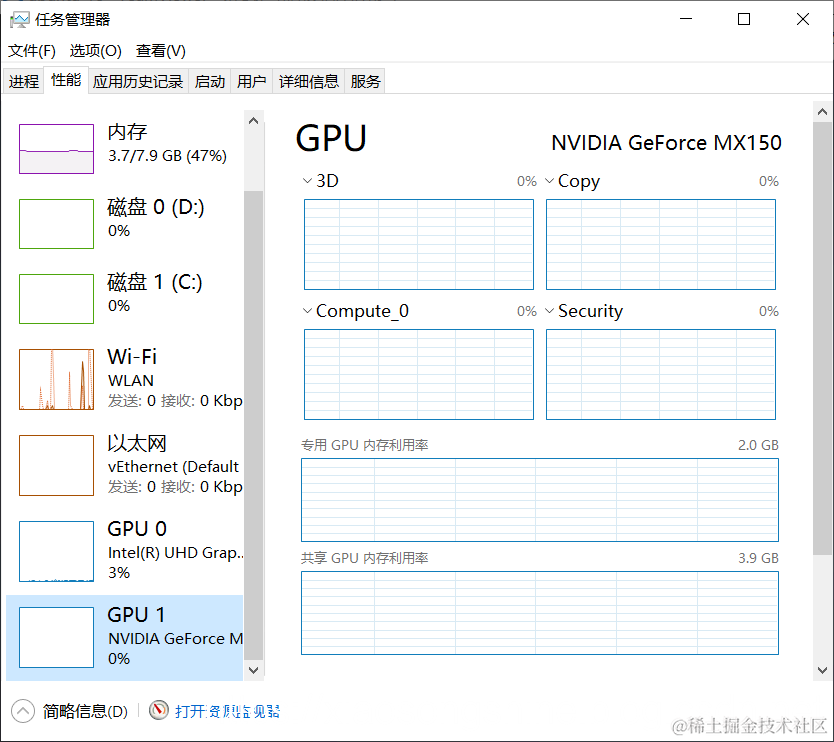Expand the Compute_0 engine dropdown chevron
The height and width of the screenshot is (742, 834).
tap(307, 311)
